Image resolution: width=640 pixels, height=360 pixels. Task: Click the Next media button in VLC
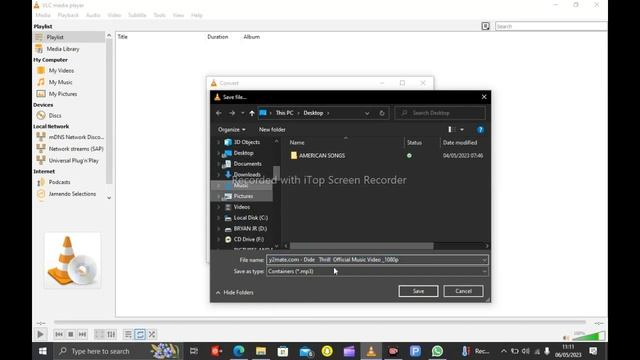(x=82, y=334)
